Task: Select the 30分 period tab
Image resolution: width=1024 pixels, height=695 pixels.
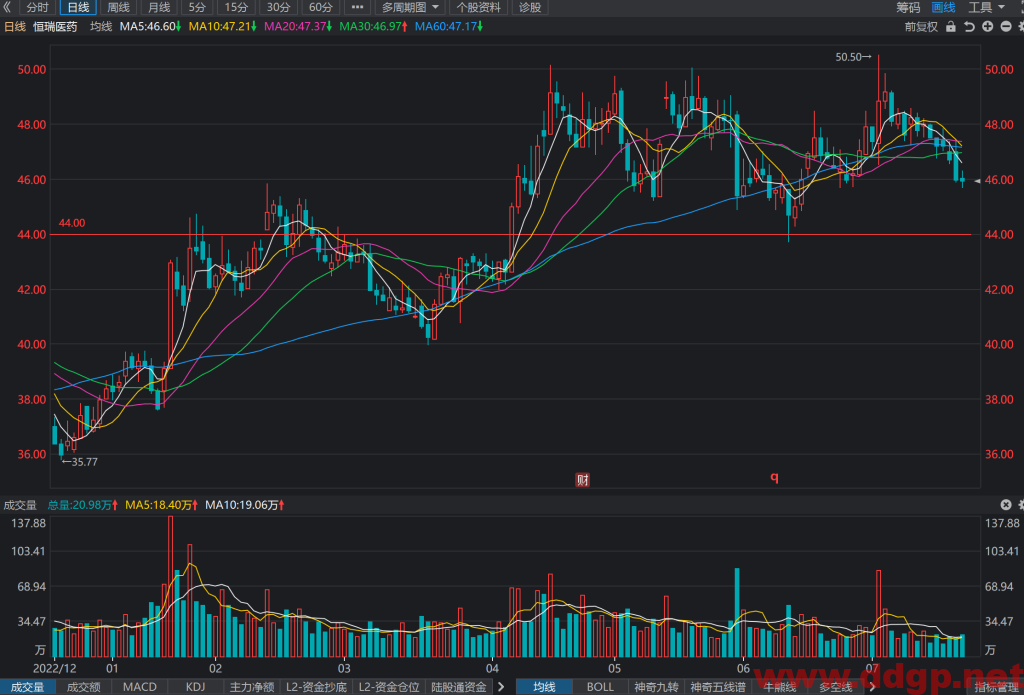Action: point(279,7)
